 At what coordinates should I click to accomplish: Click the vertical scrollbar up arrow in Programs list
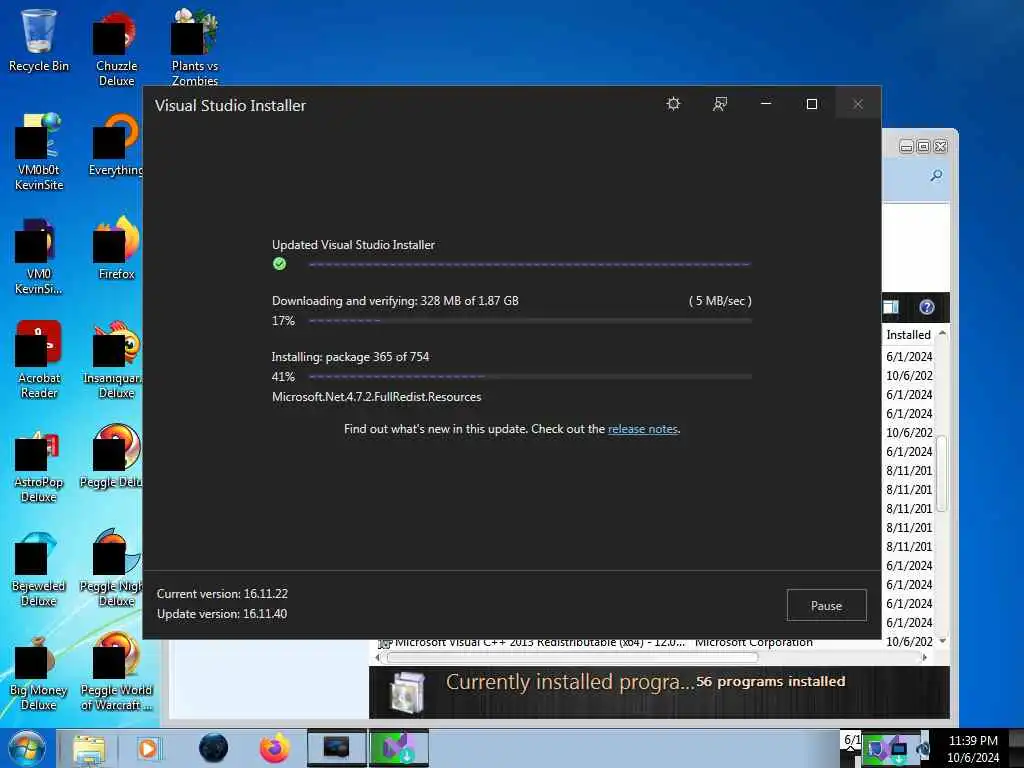tap(942, 333)
